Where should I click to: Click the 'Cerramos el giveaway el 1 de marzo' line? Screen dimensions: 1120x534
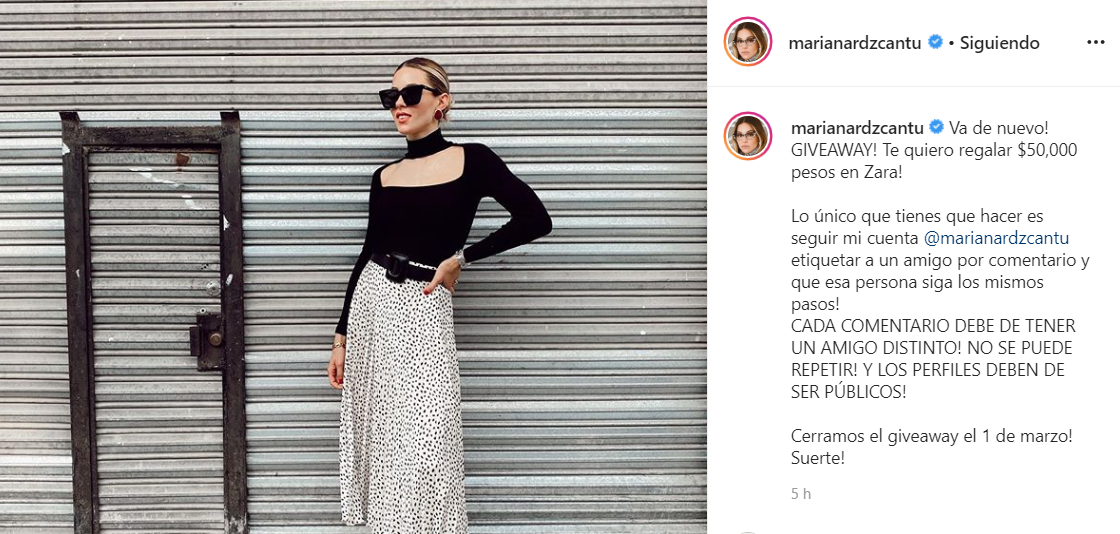tap(931, 436)
